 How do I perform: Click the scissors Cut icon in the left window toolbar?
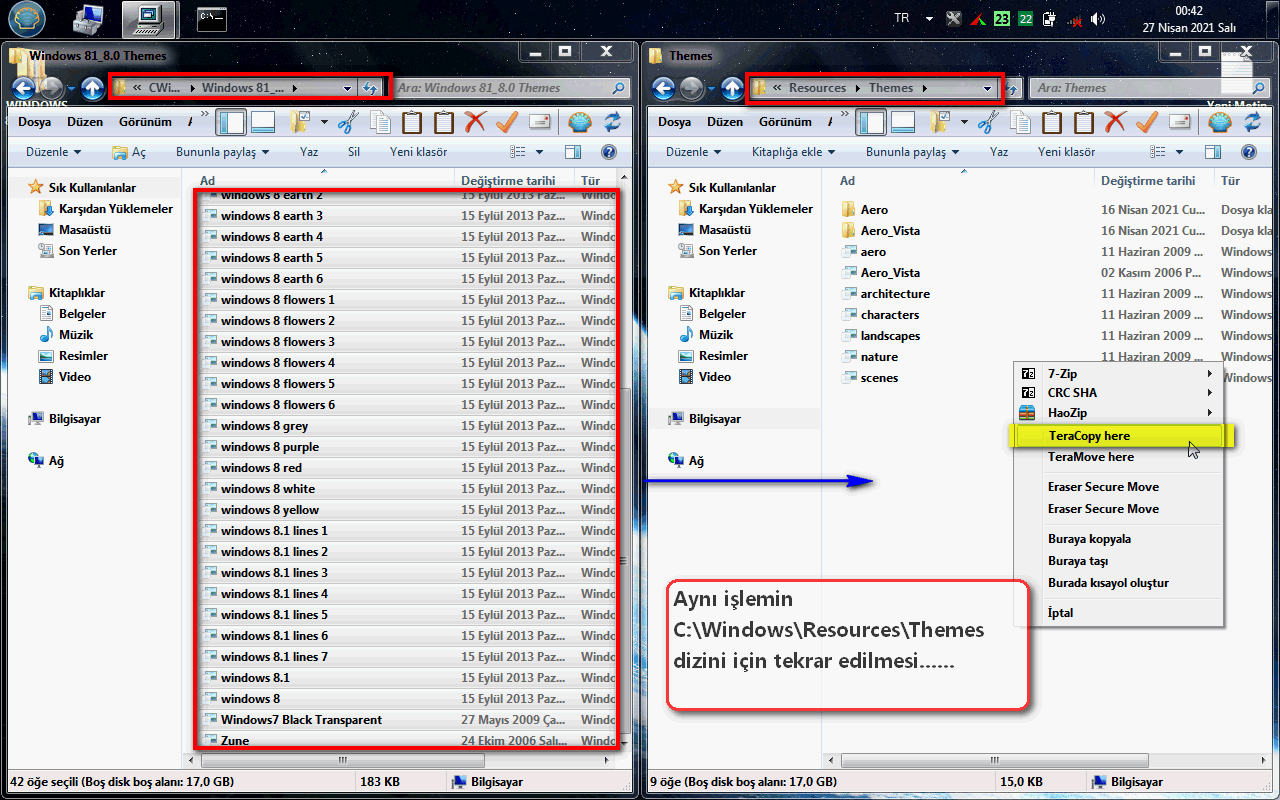click(x=348, y=122)
